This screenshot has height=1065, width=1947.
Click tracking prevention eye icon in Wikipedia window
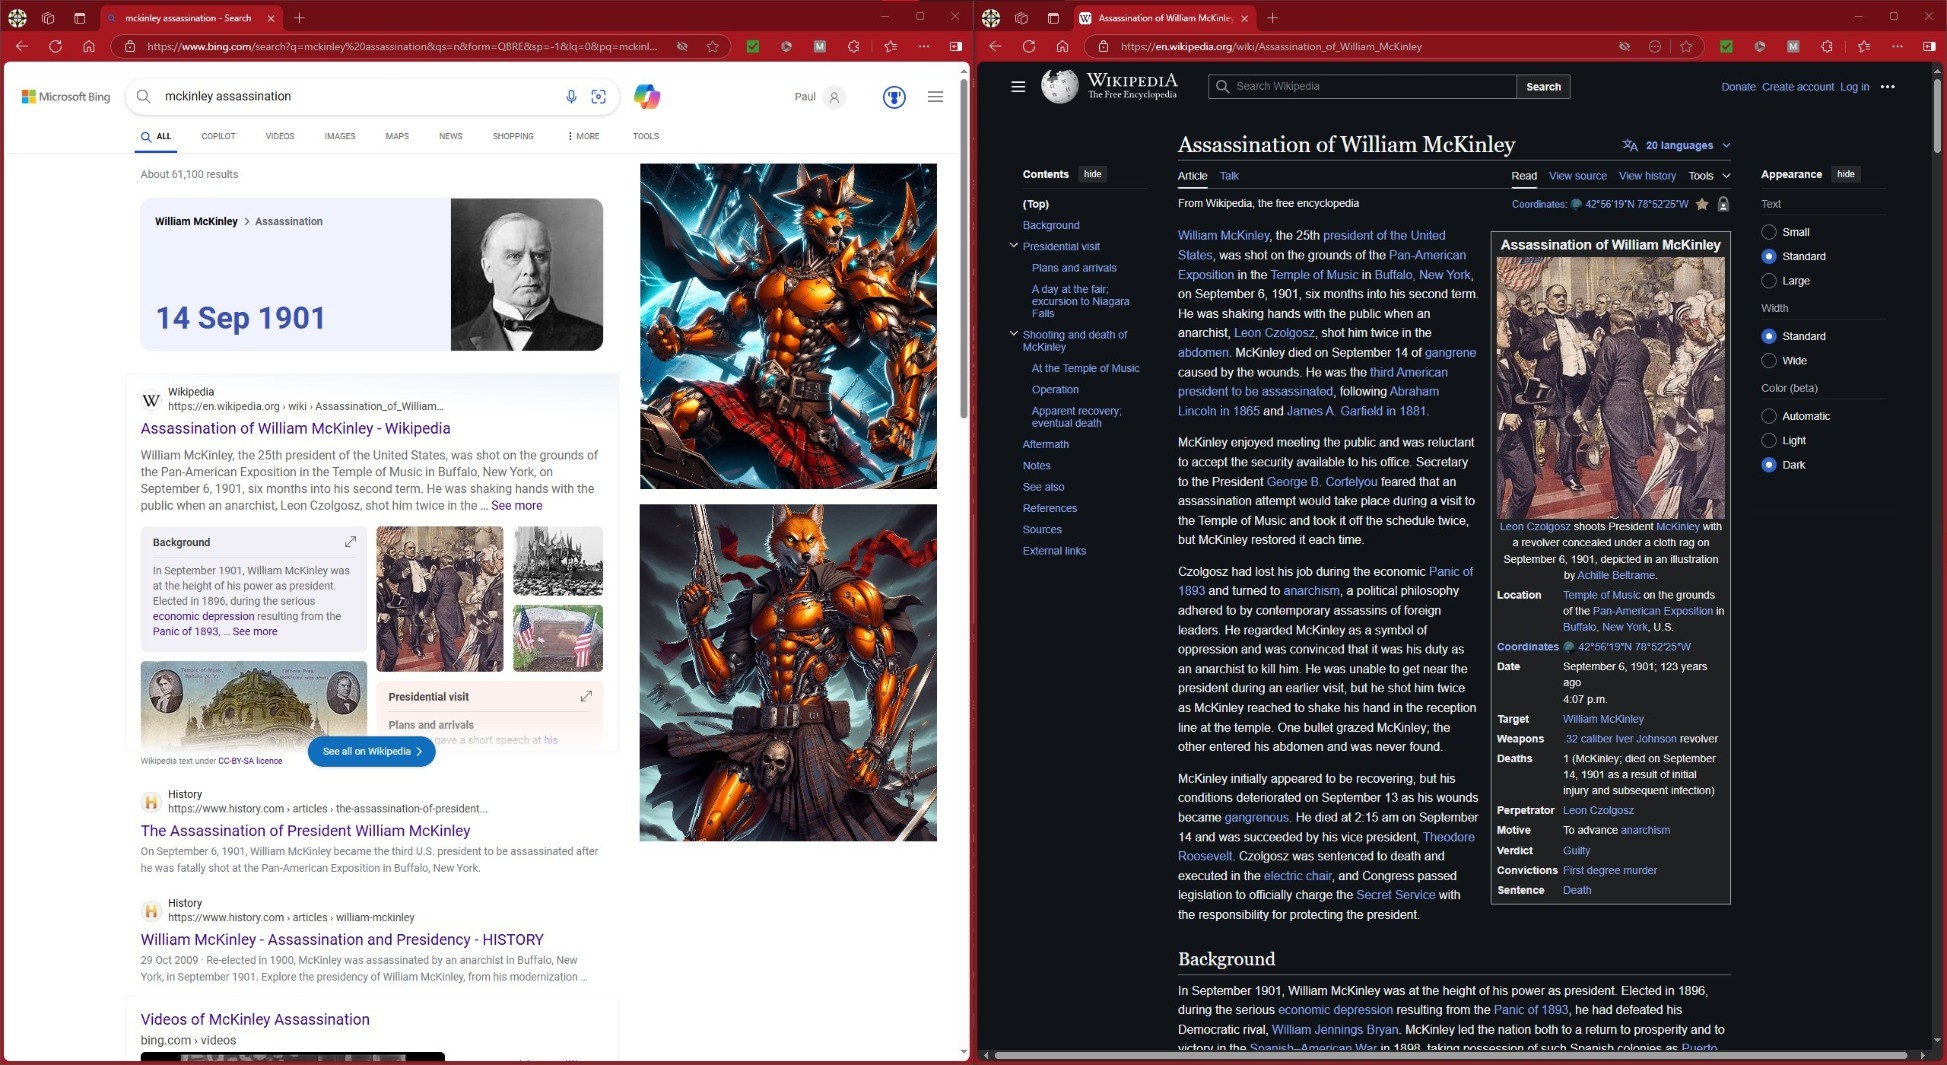(x=1624, y=46)
